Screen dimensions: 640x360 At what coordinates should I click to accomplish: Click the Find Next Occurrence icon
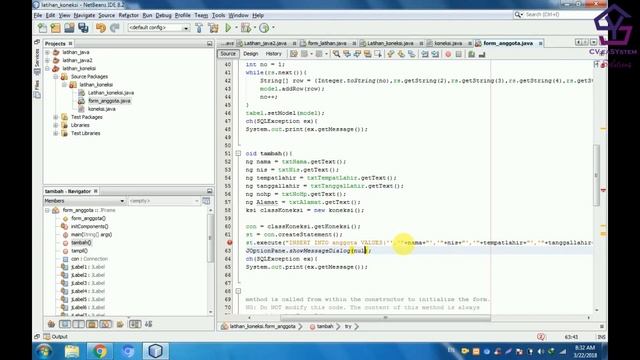357,54
